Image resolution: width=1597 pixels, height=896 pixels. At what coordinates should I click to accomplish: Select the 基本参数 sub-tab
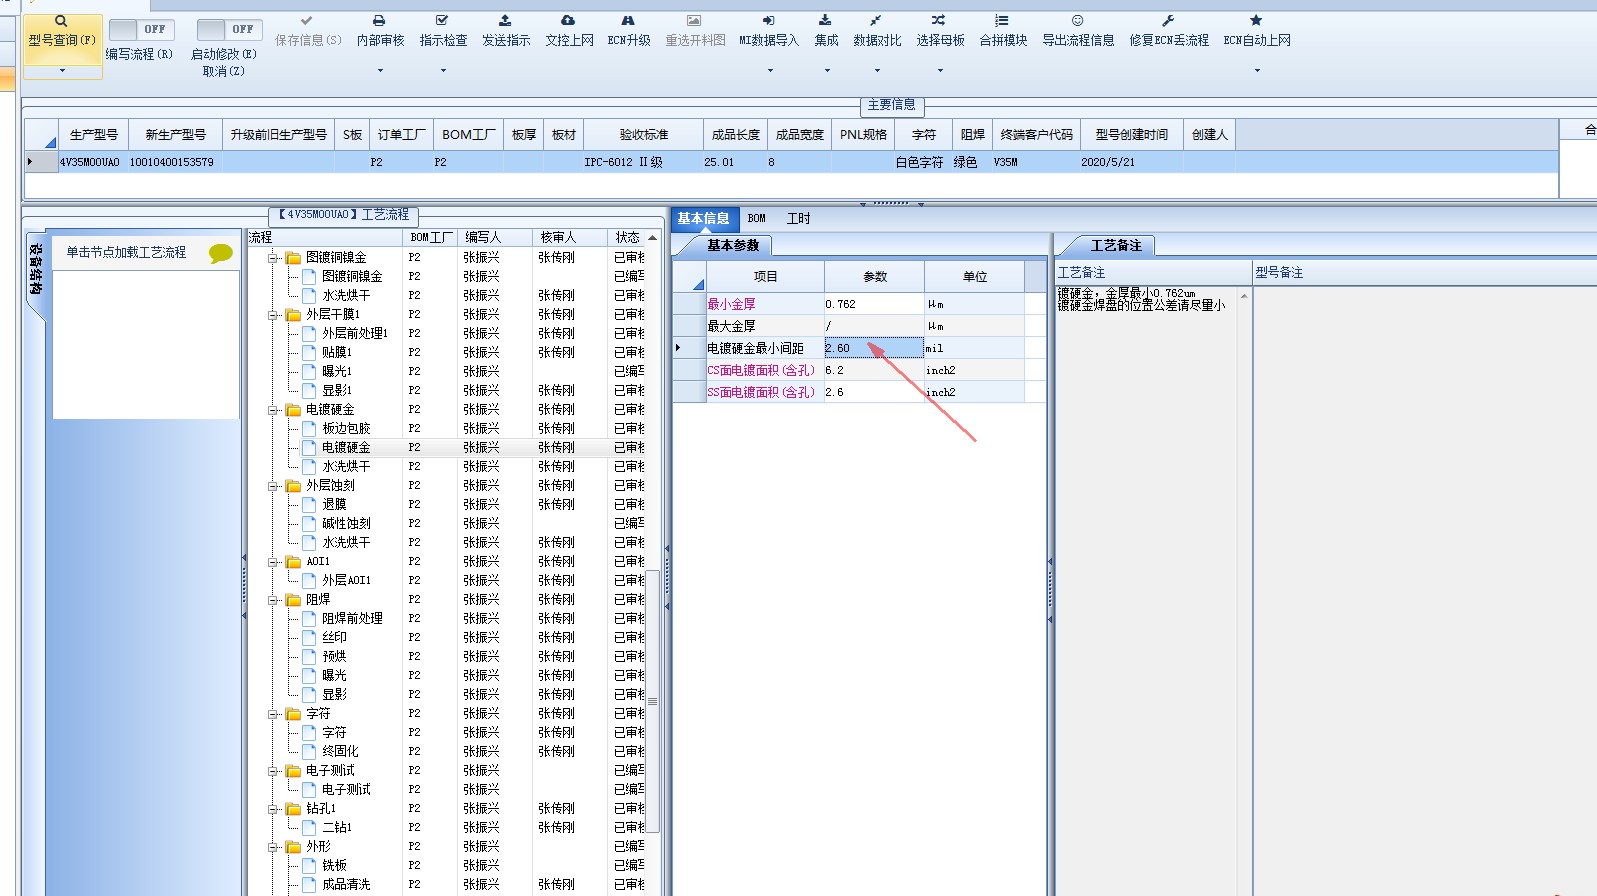click(733, 245)
